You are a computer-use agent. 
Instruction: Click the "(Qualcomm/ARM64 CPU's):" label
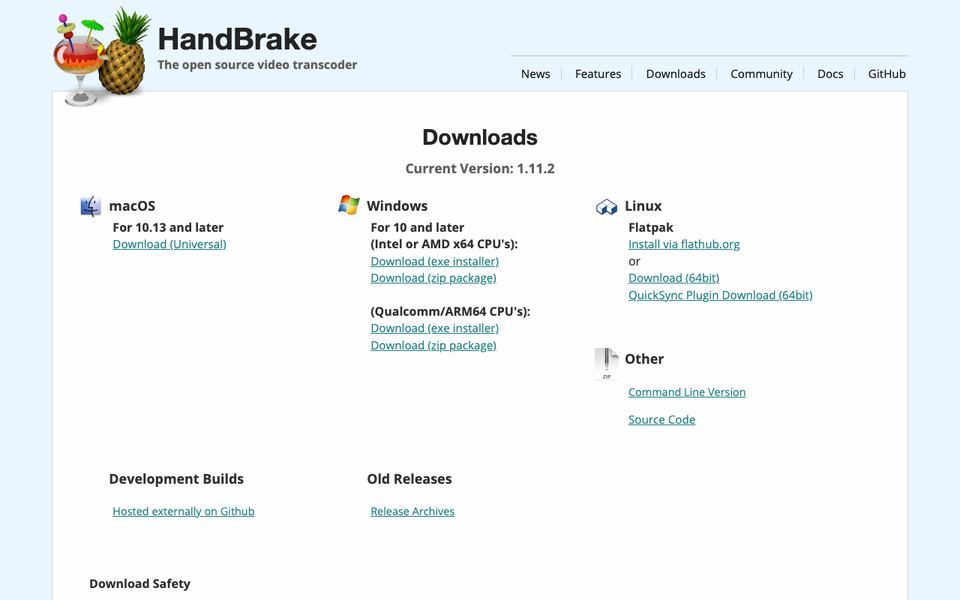click(x=451, y=312)
